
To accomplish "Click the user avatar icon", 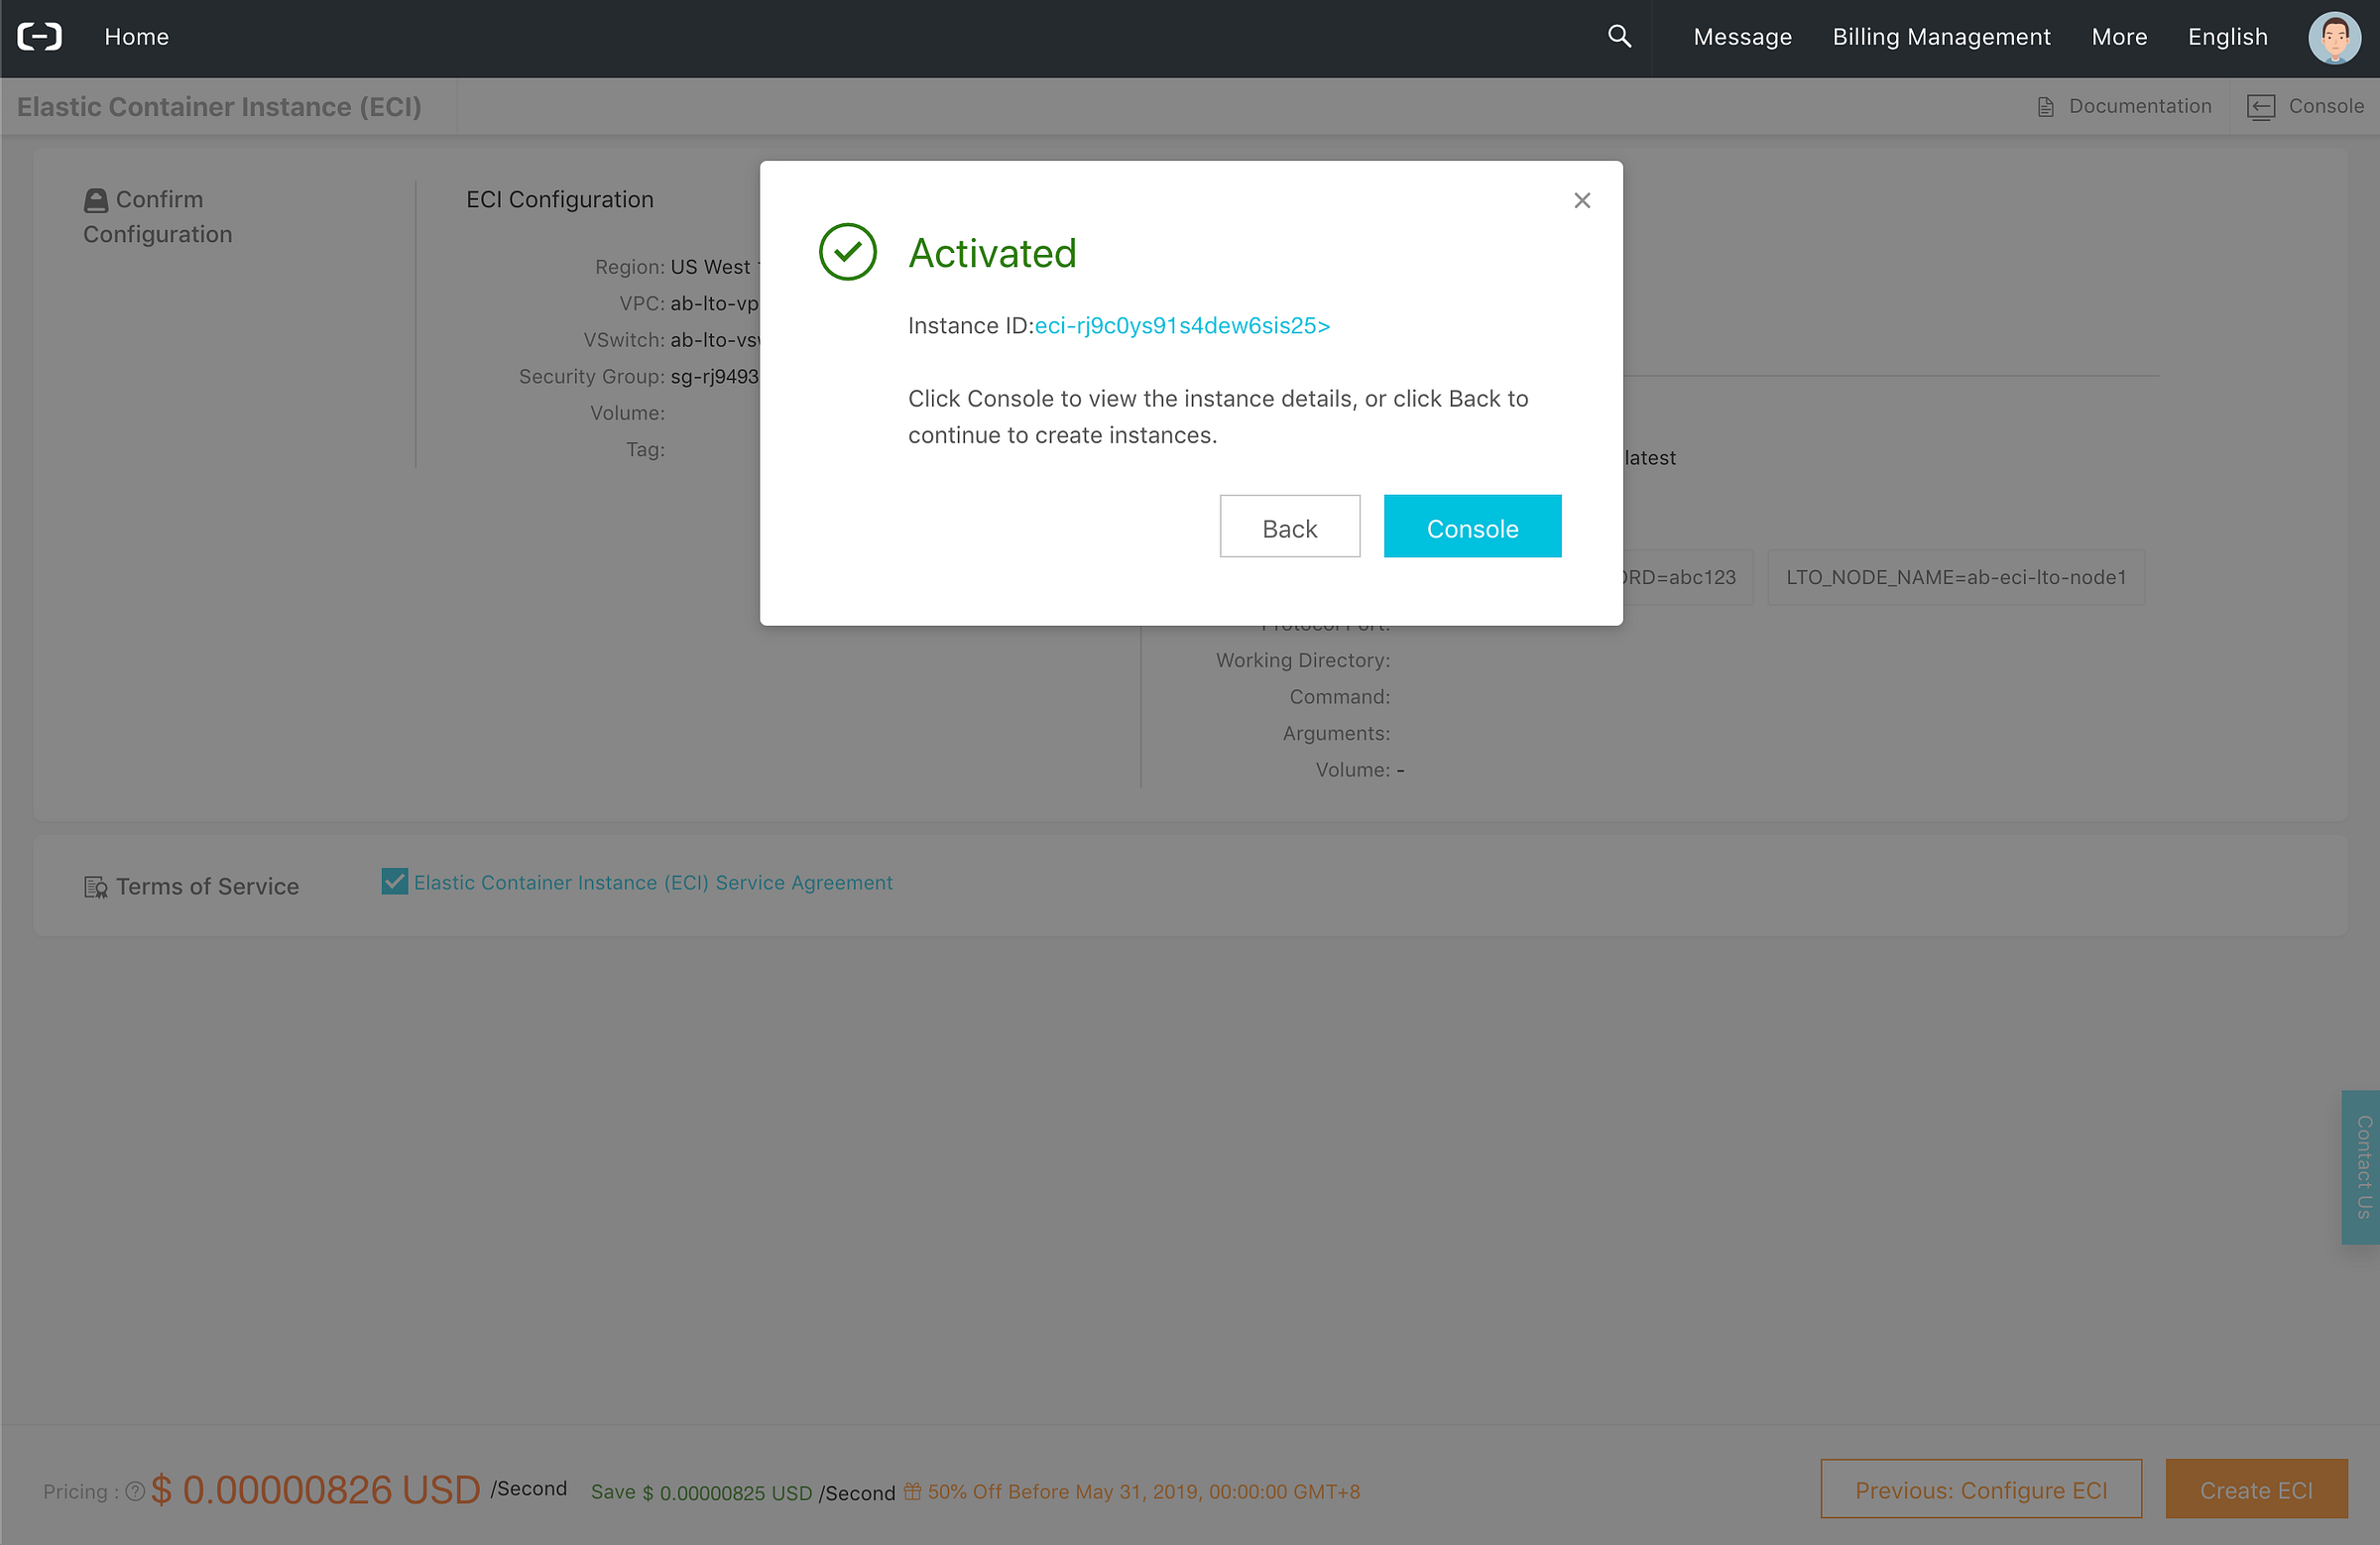I will coord(2334,38).
